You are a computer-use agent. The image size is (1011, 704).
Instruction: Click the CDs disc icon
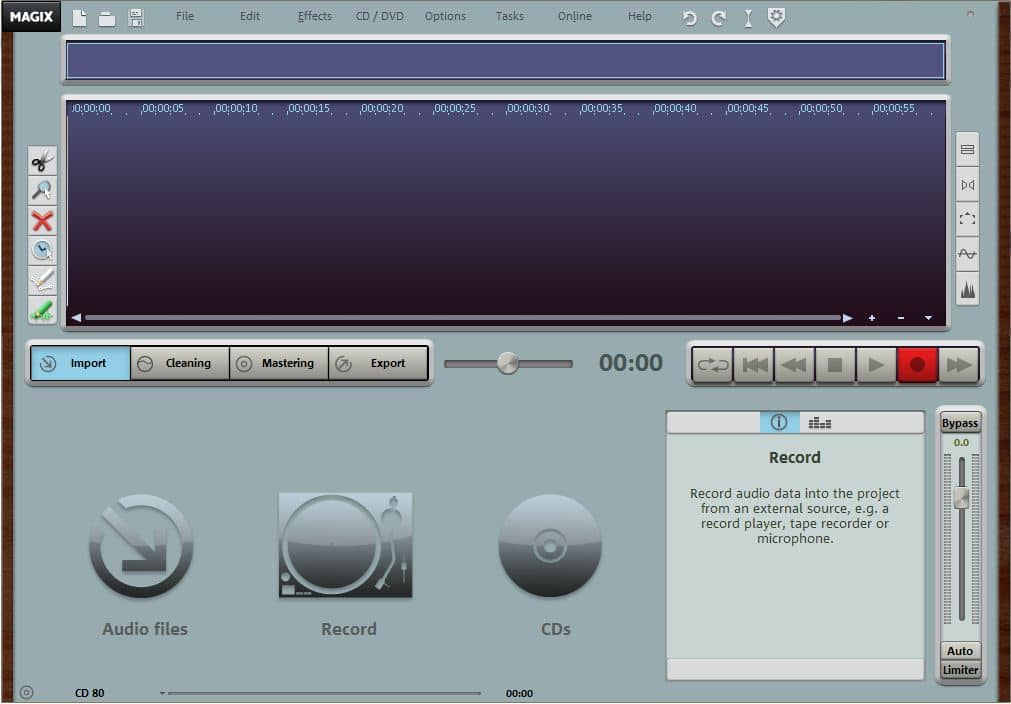pyautogui.click(x=549, y=545)
